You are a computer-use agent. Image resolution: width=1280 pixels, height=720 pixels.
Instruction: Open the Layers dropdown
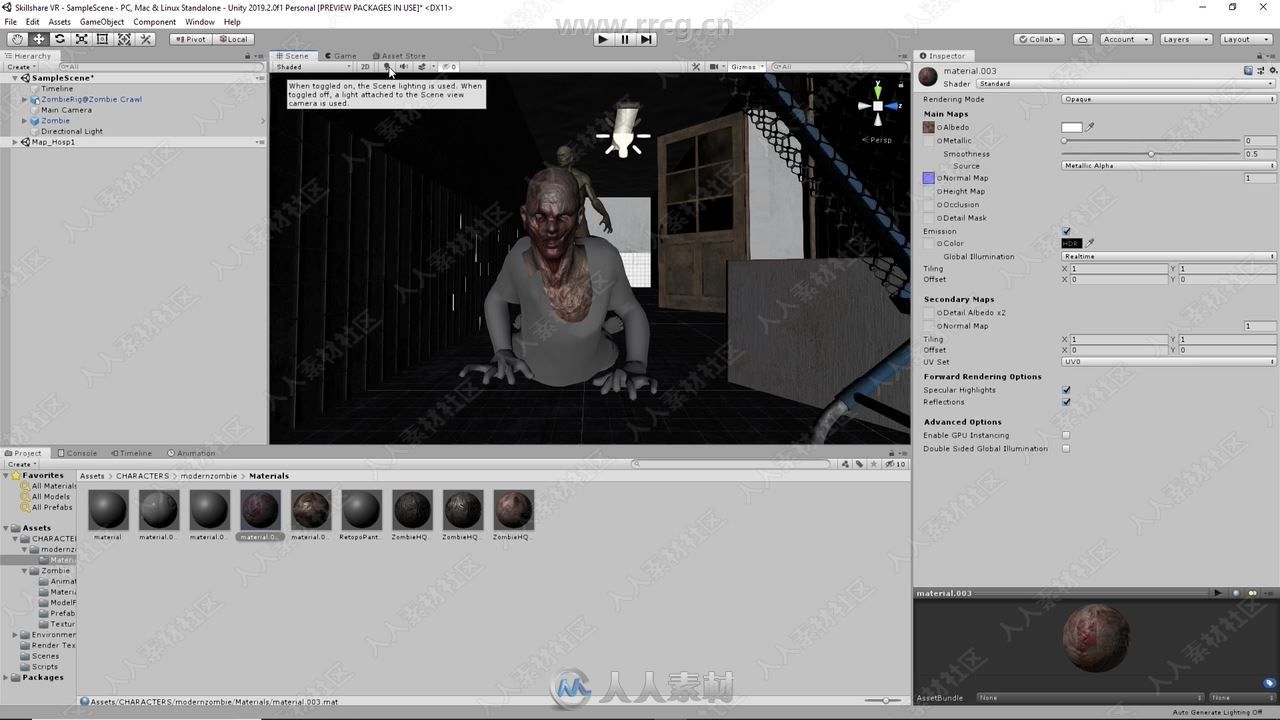tap(1186, 39)
